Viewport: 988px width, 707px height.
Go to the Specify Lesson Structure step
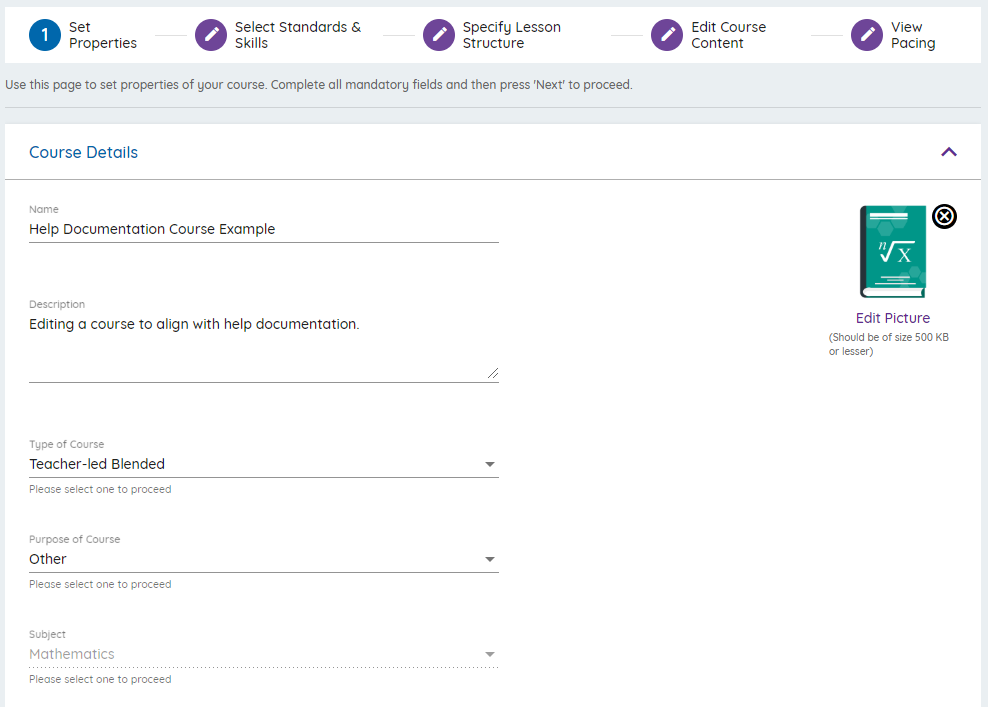click(492, 35)
